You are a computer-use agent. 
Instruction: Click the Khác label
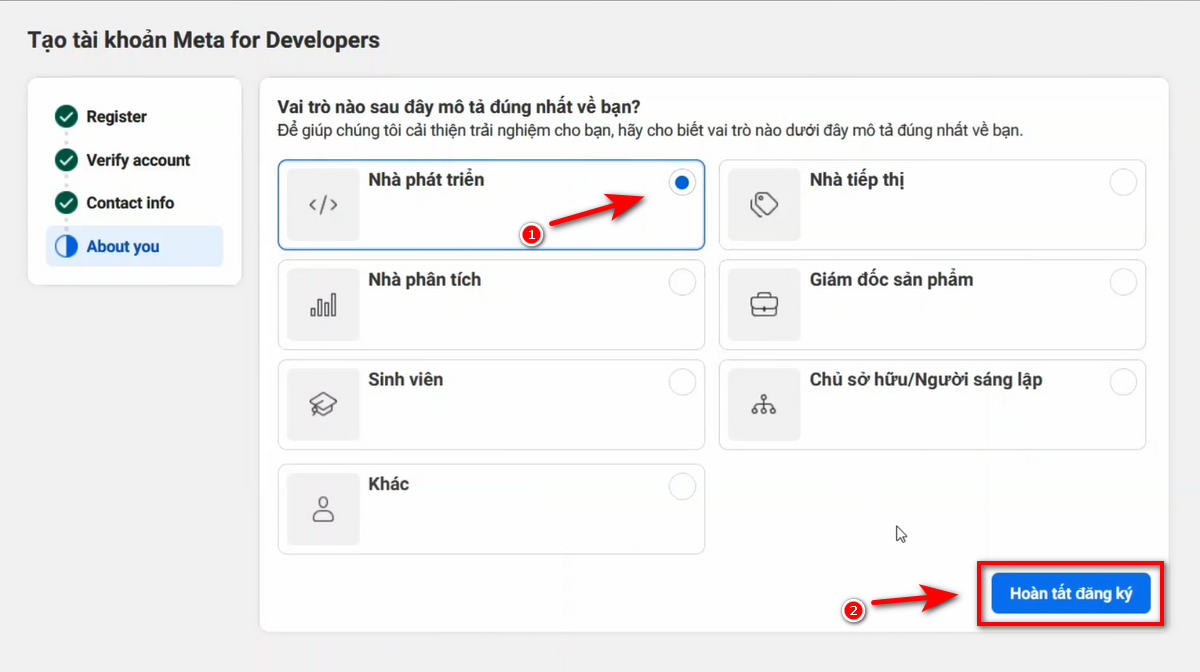click(388, 484)
